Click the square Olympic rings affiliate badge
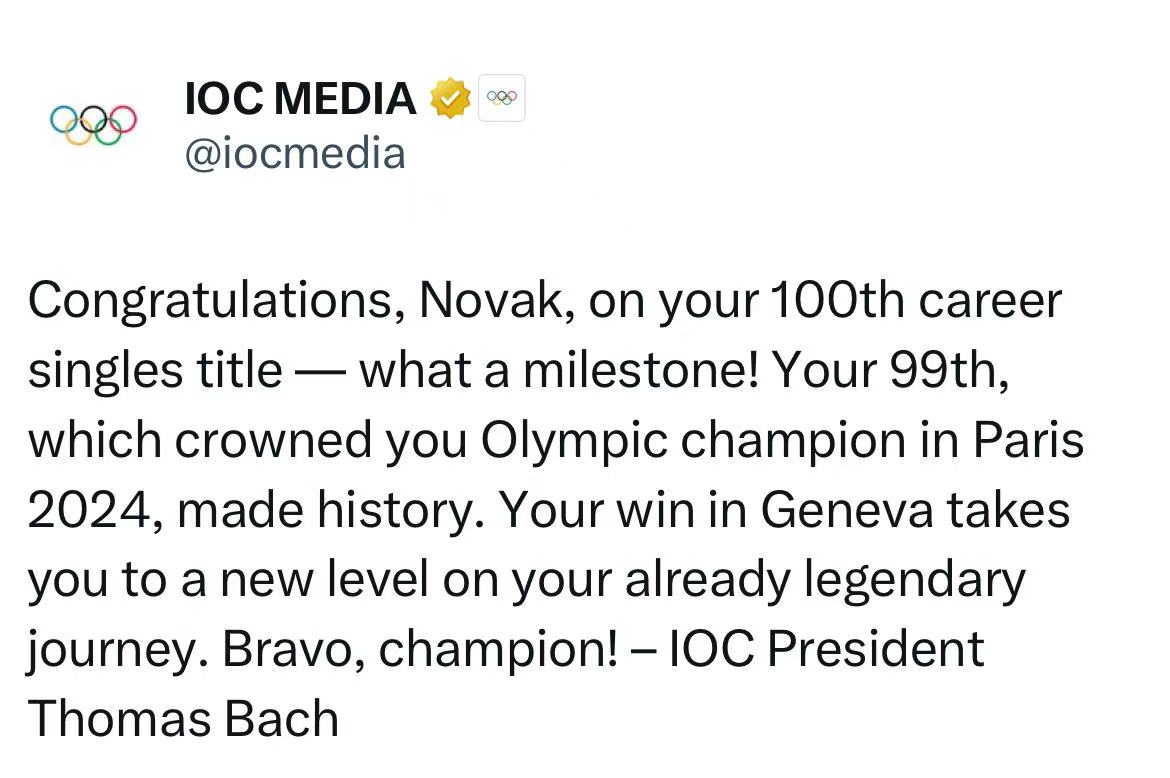Screen dimensions: 1170x778 (501, 97)
